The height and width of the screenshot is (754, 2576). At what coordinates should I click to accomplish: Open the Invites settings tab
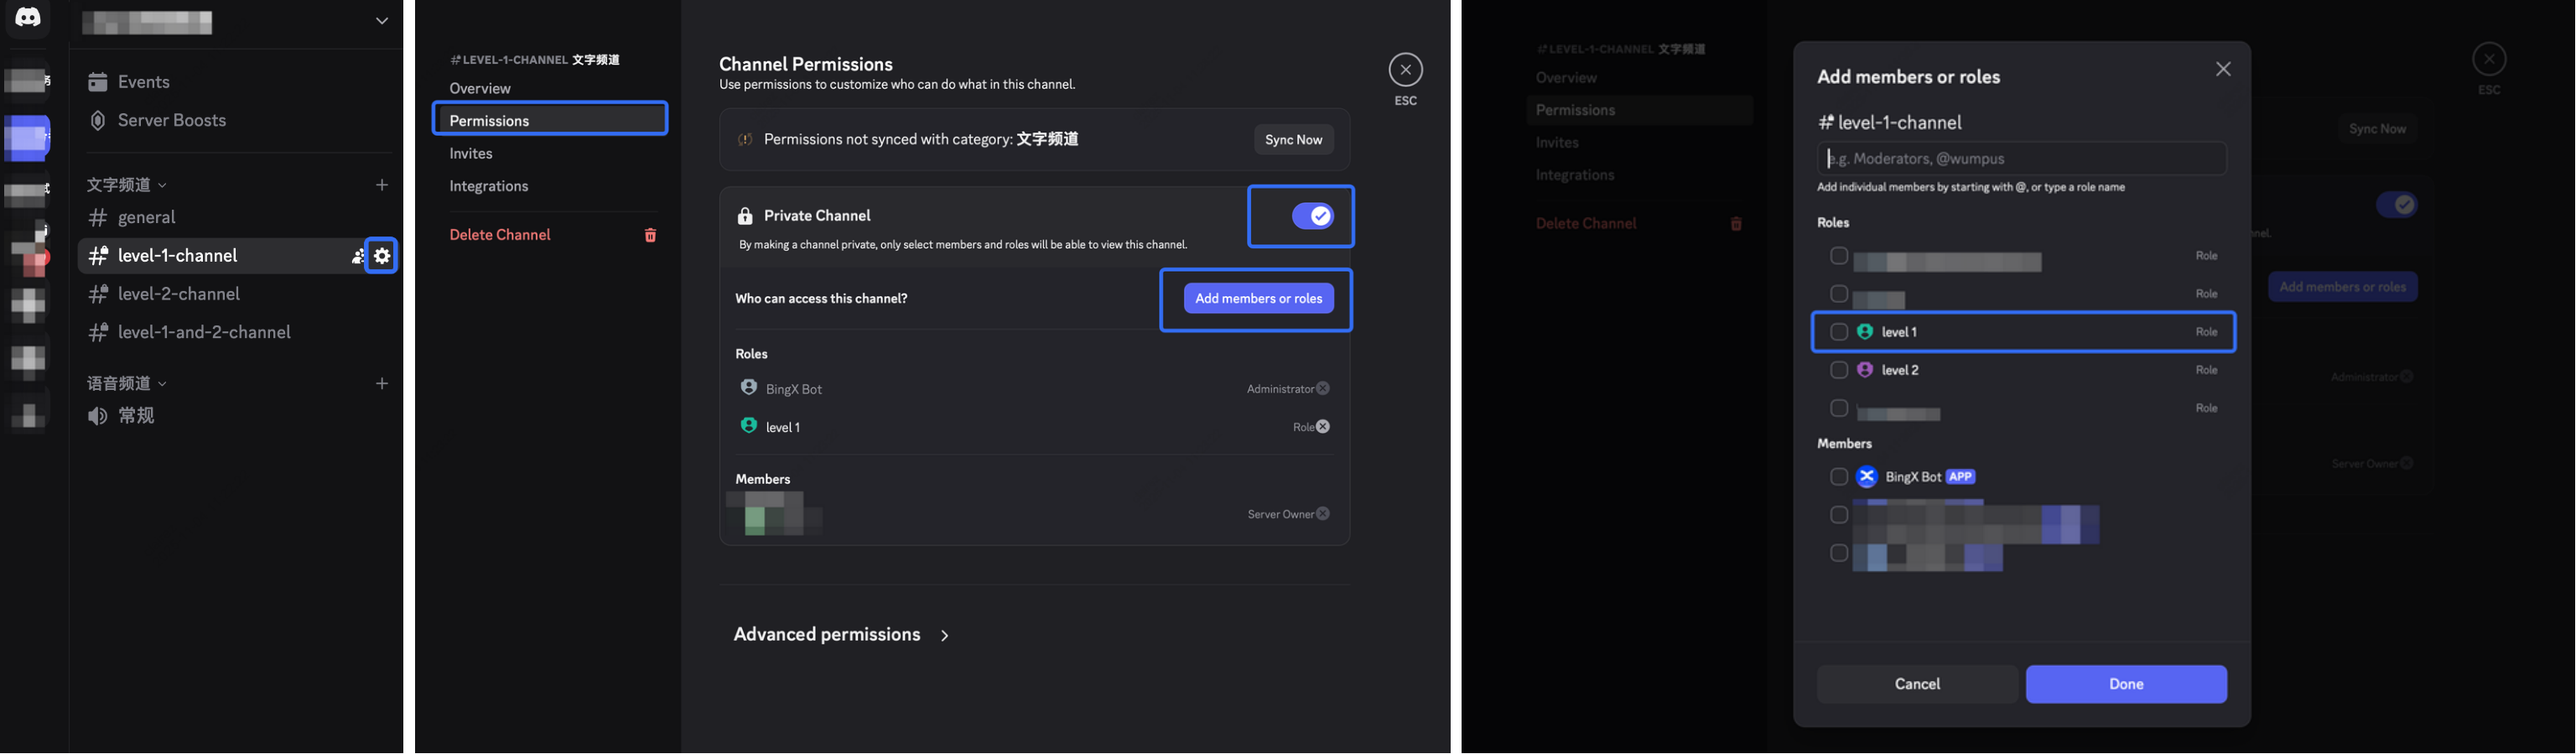[471, 154]
